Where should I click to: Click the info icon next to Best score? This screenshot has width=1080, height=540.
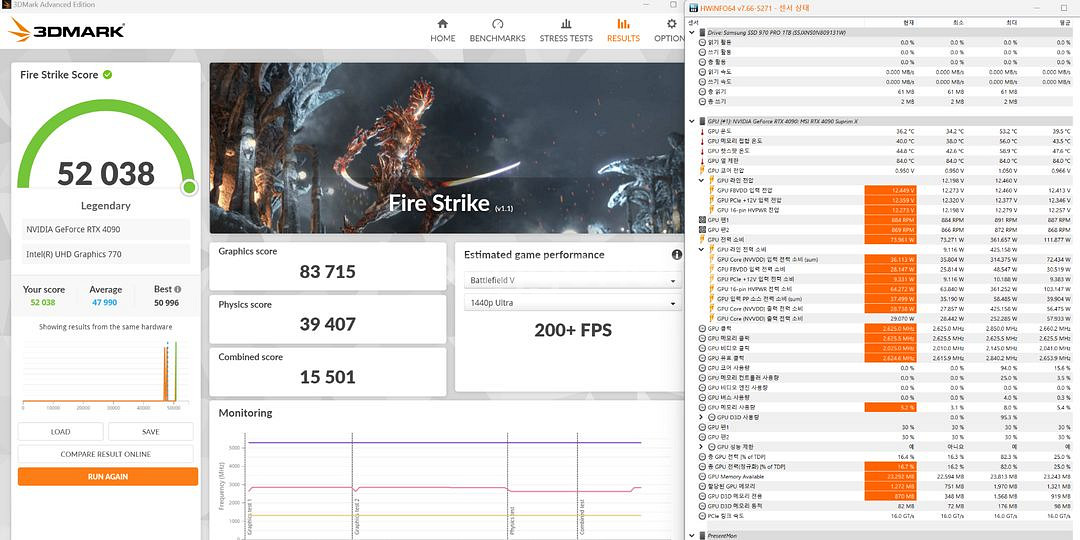pyautogui.click(x=178, y=289)
